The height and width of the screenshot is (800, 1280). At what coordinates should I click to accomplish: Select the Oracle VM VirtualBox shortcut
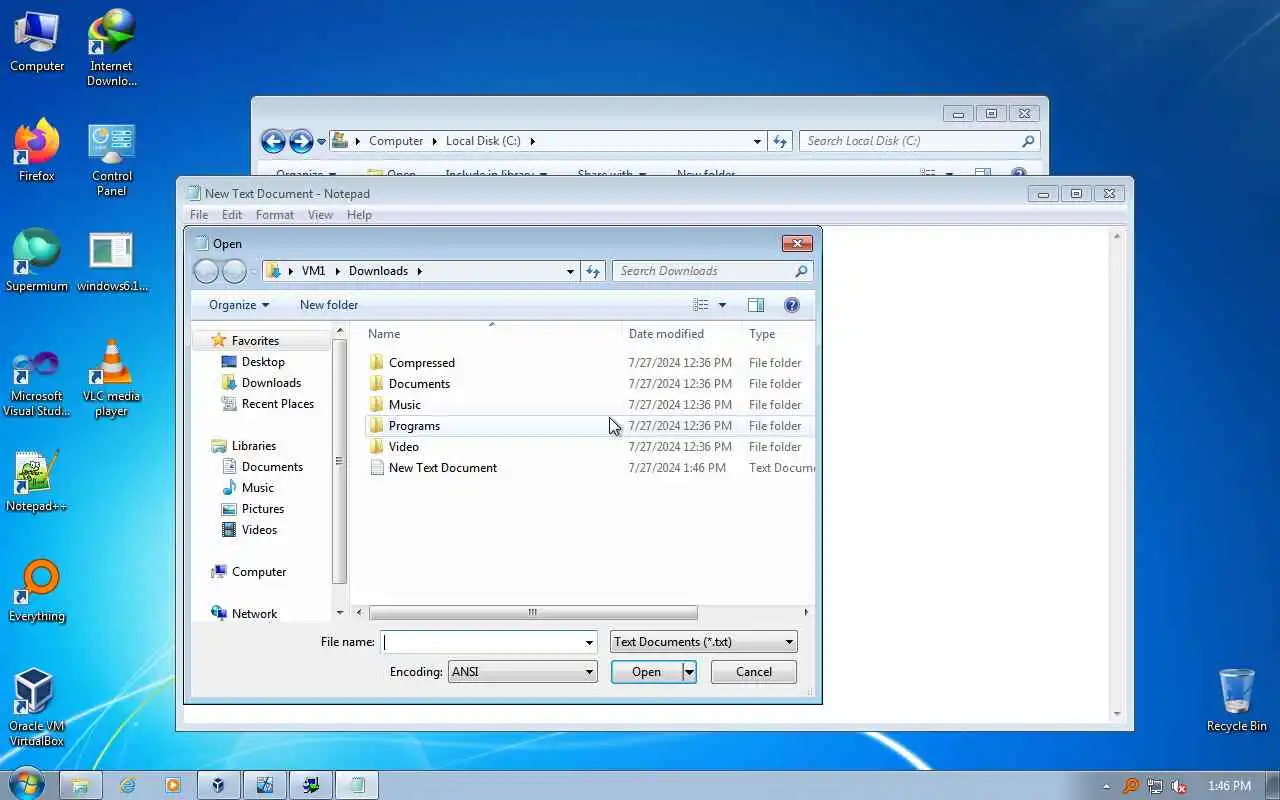click(x=37, y=708)
